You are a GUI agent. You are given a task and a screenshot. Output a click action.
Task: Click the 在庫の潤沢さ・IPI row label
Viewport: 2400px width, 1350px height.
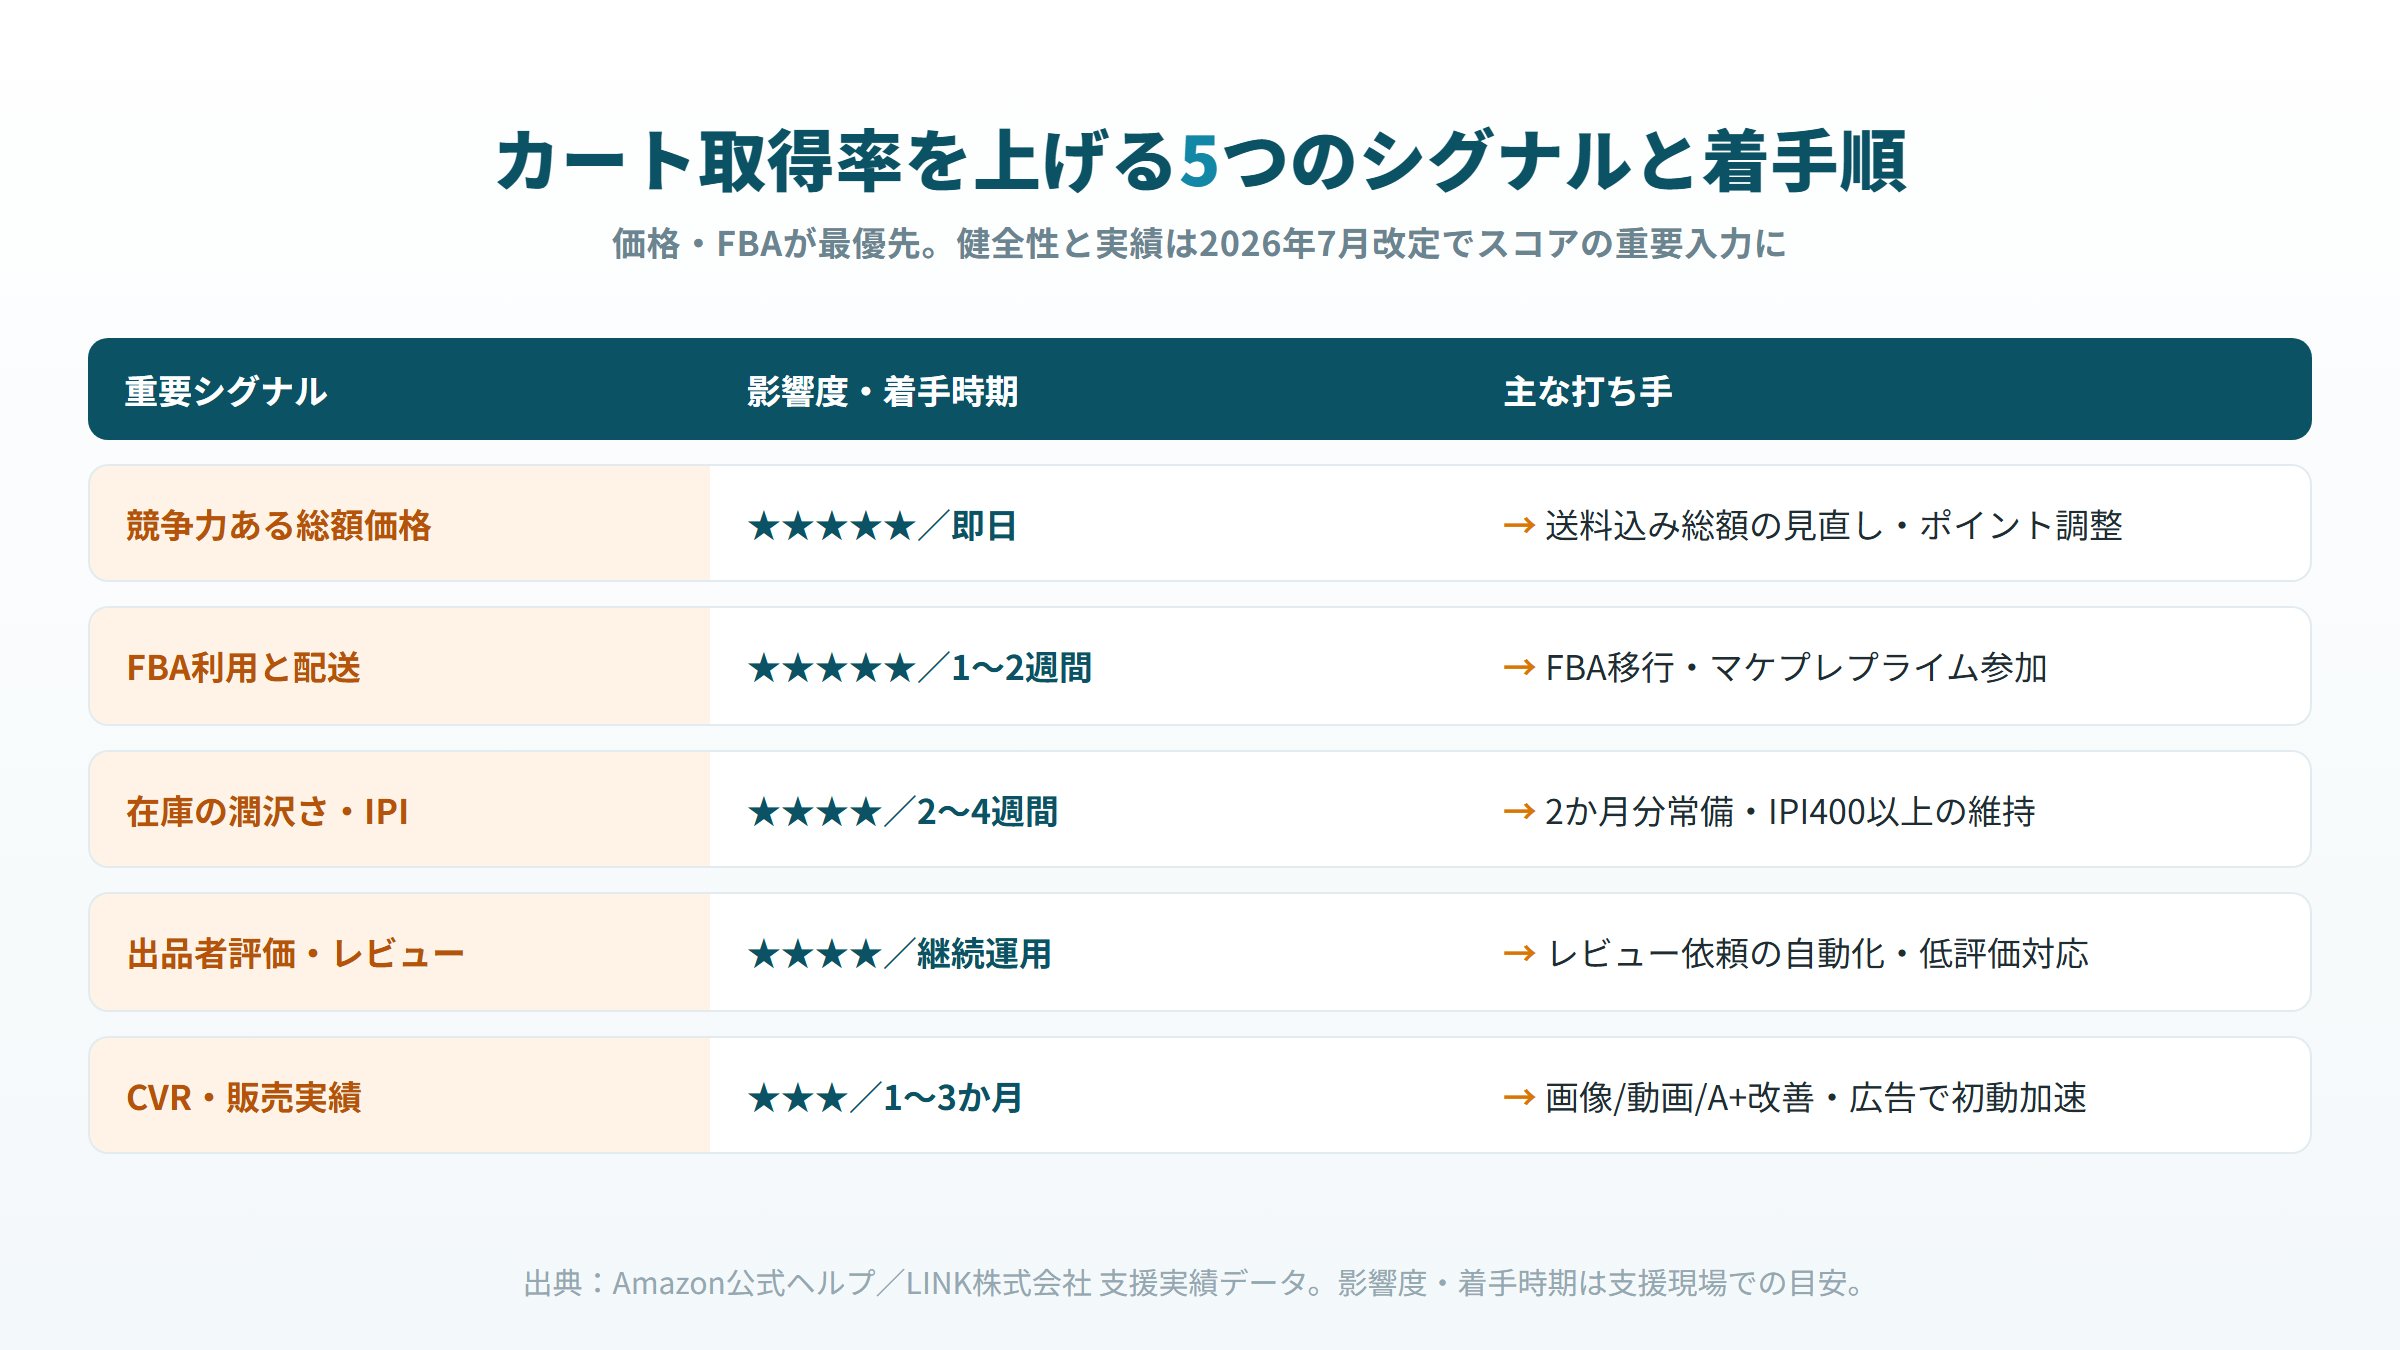[267, 811]
